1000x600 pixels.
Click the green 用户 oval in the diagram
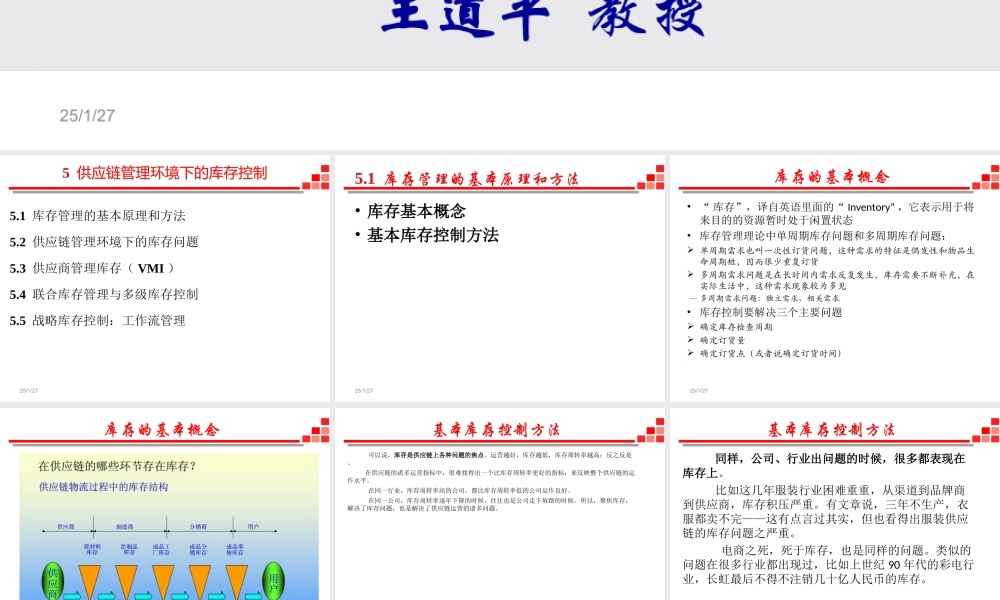tap(274, 582)
